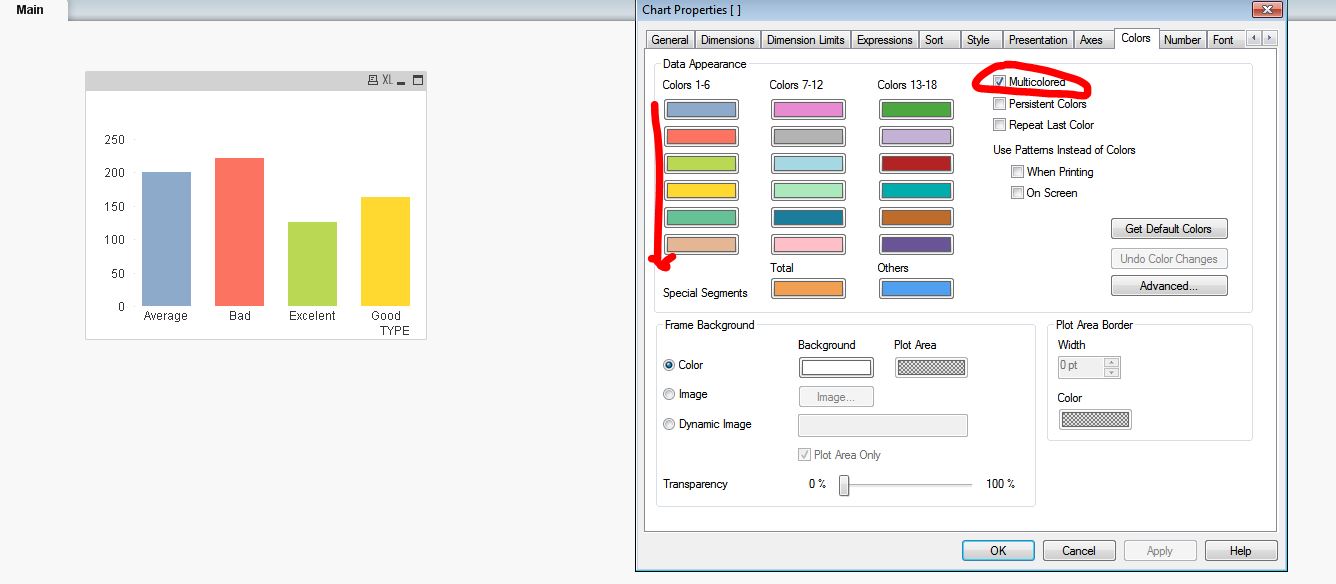Click the 'Excelent' axis label
The height and width of the screenshot is (584, 1336).
point(312,316)
